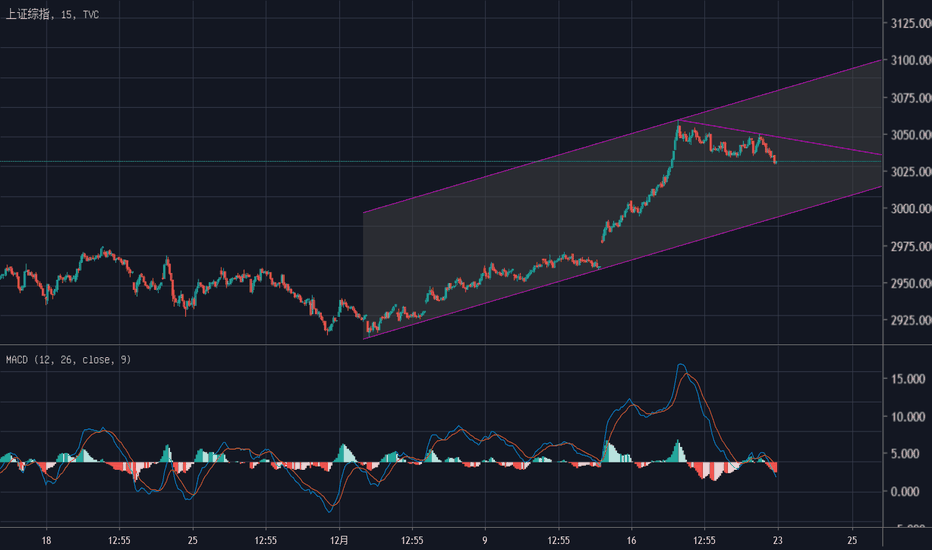932x550 pixels.
Task: Click the 3100.00 price axis label
Action: 911,60
